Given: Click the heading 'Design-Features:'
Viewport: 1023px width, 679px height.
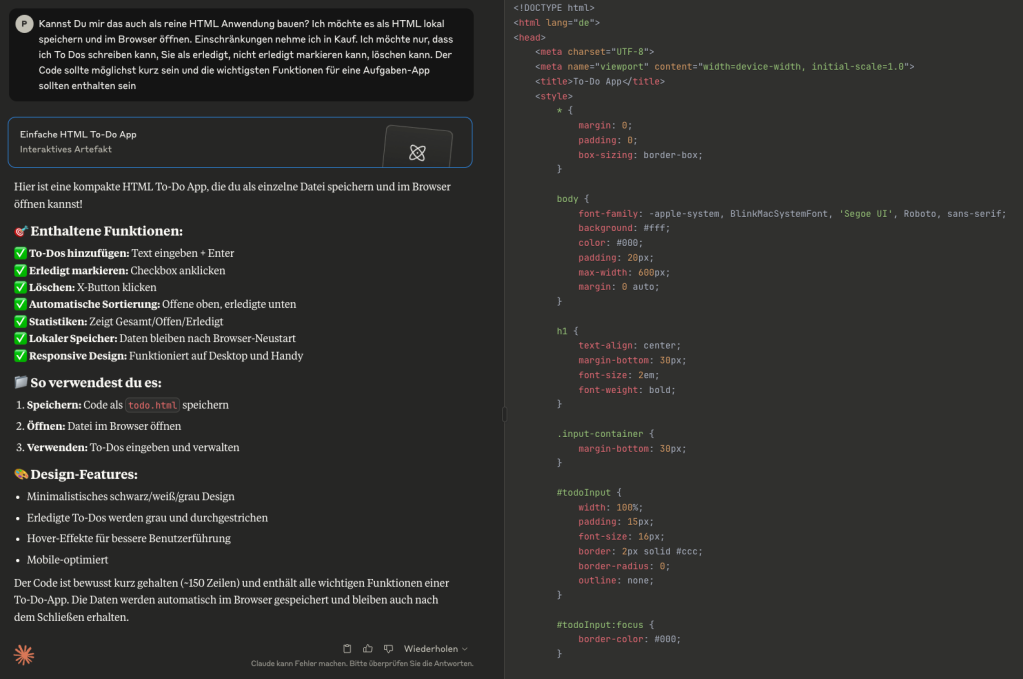Looking at the screenshot, I should [84, 474].
